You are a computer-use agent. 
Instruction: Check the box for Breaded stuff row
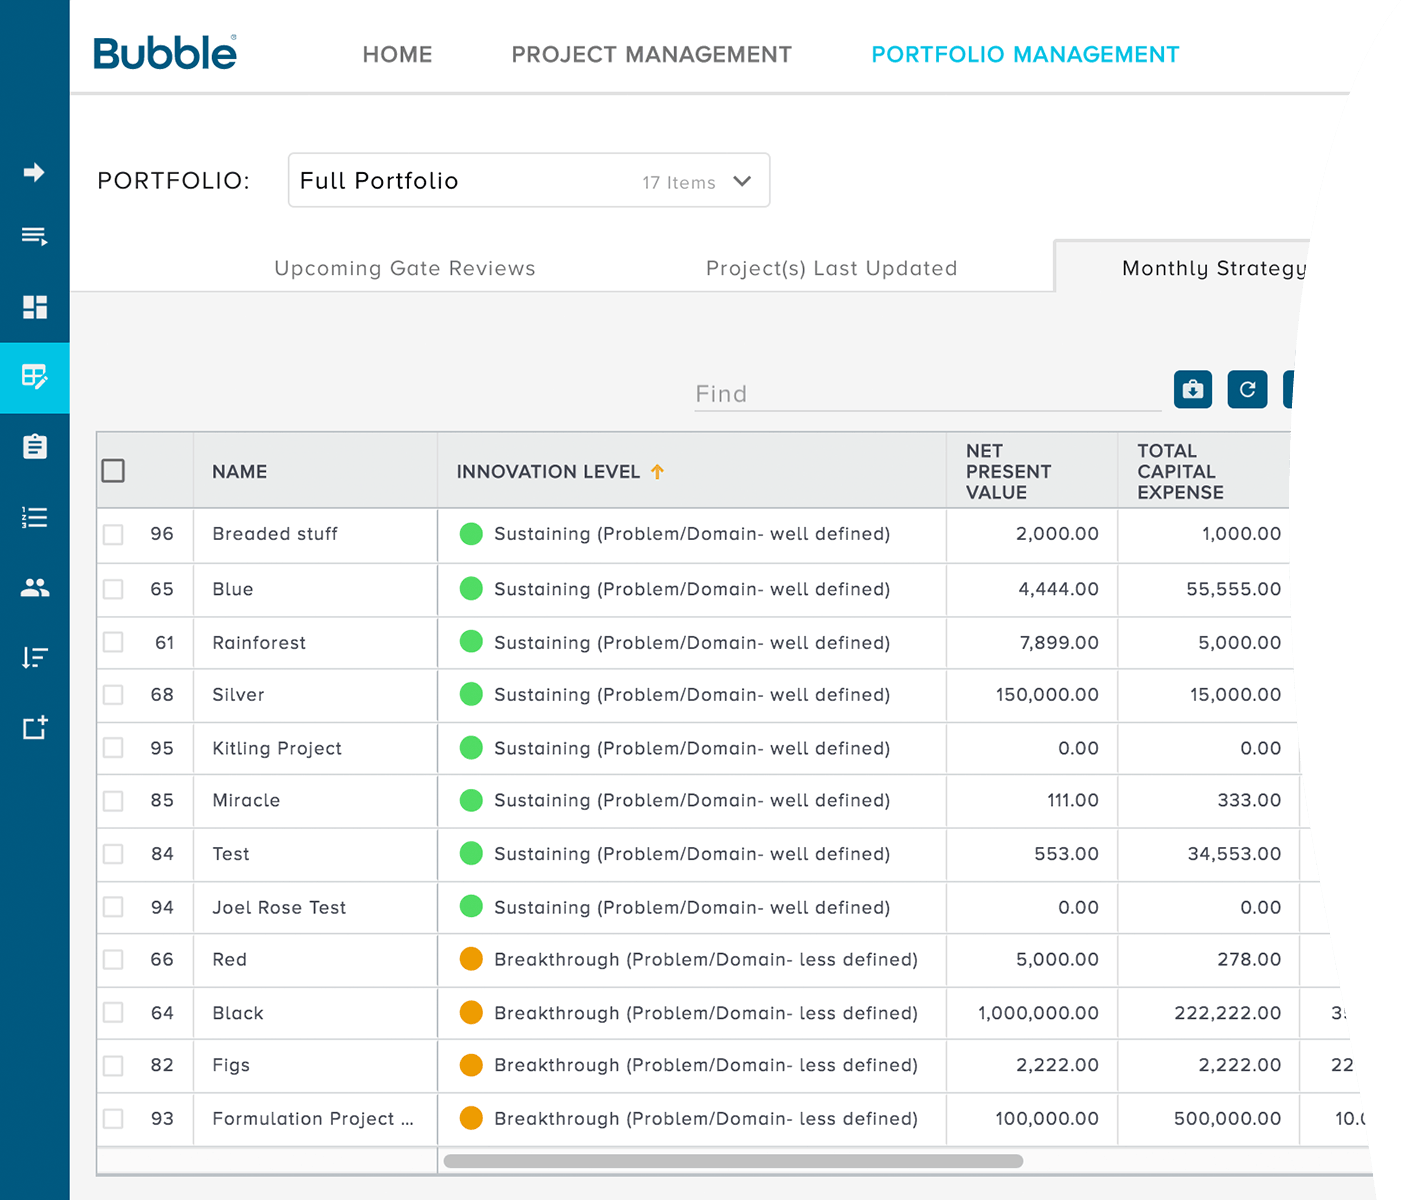click(113, 535)
